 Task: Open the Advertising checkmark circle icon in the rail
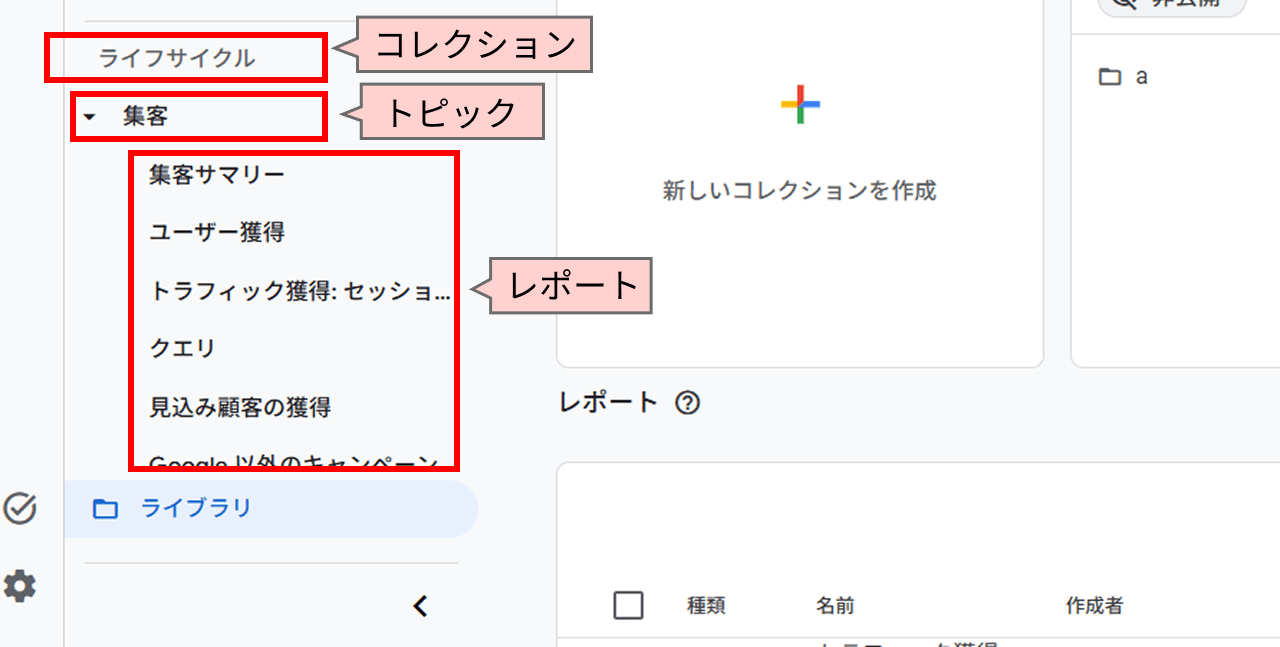(x=19, y=509)
